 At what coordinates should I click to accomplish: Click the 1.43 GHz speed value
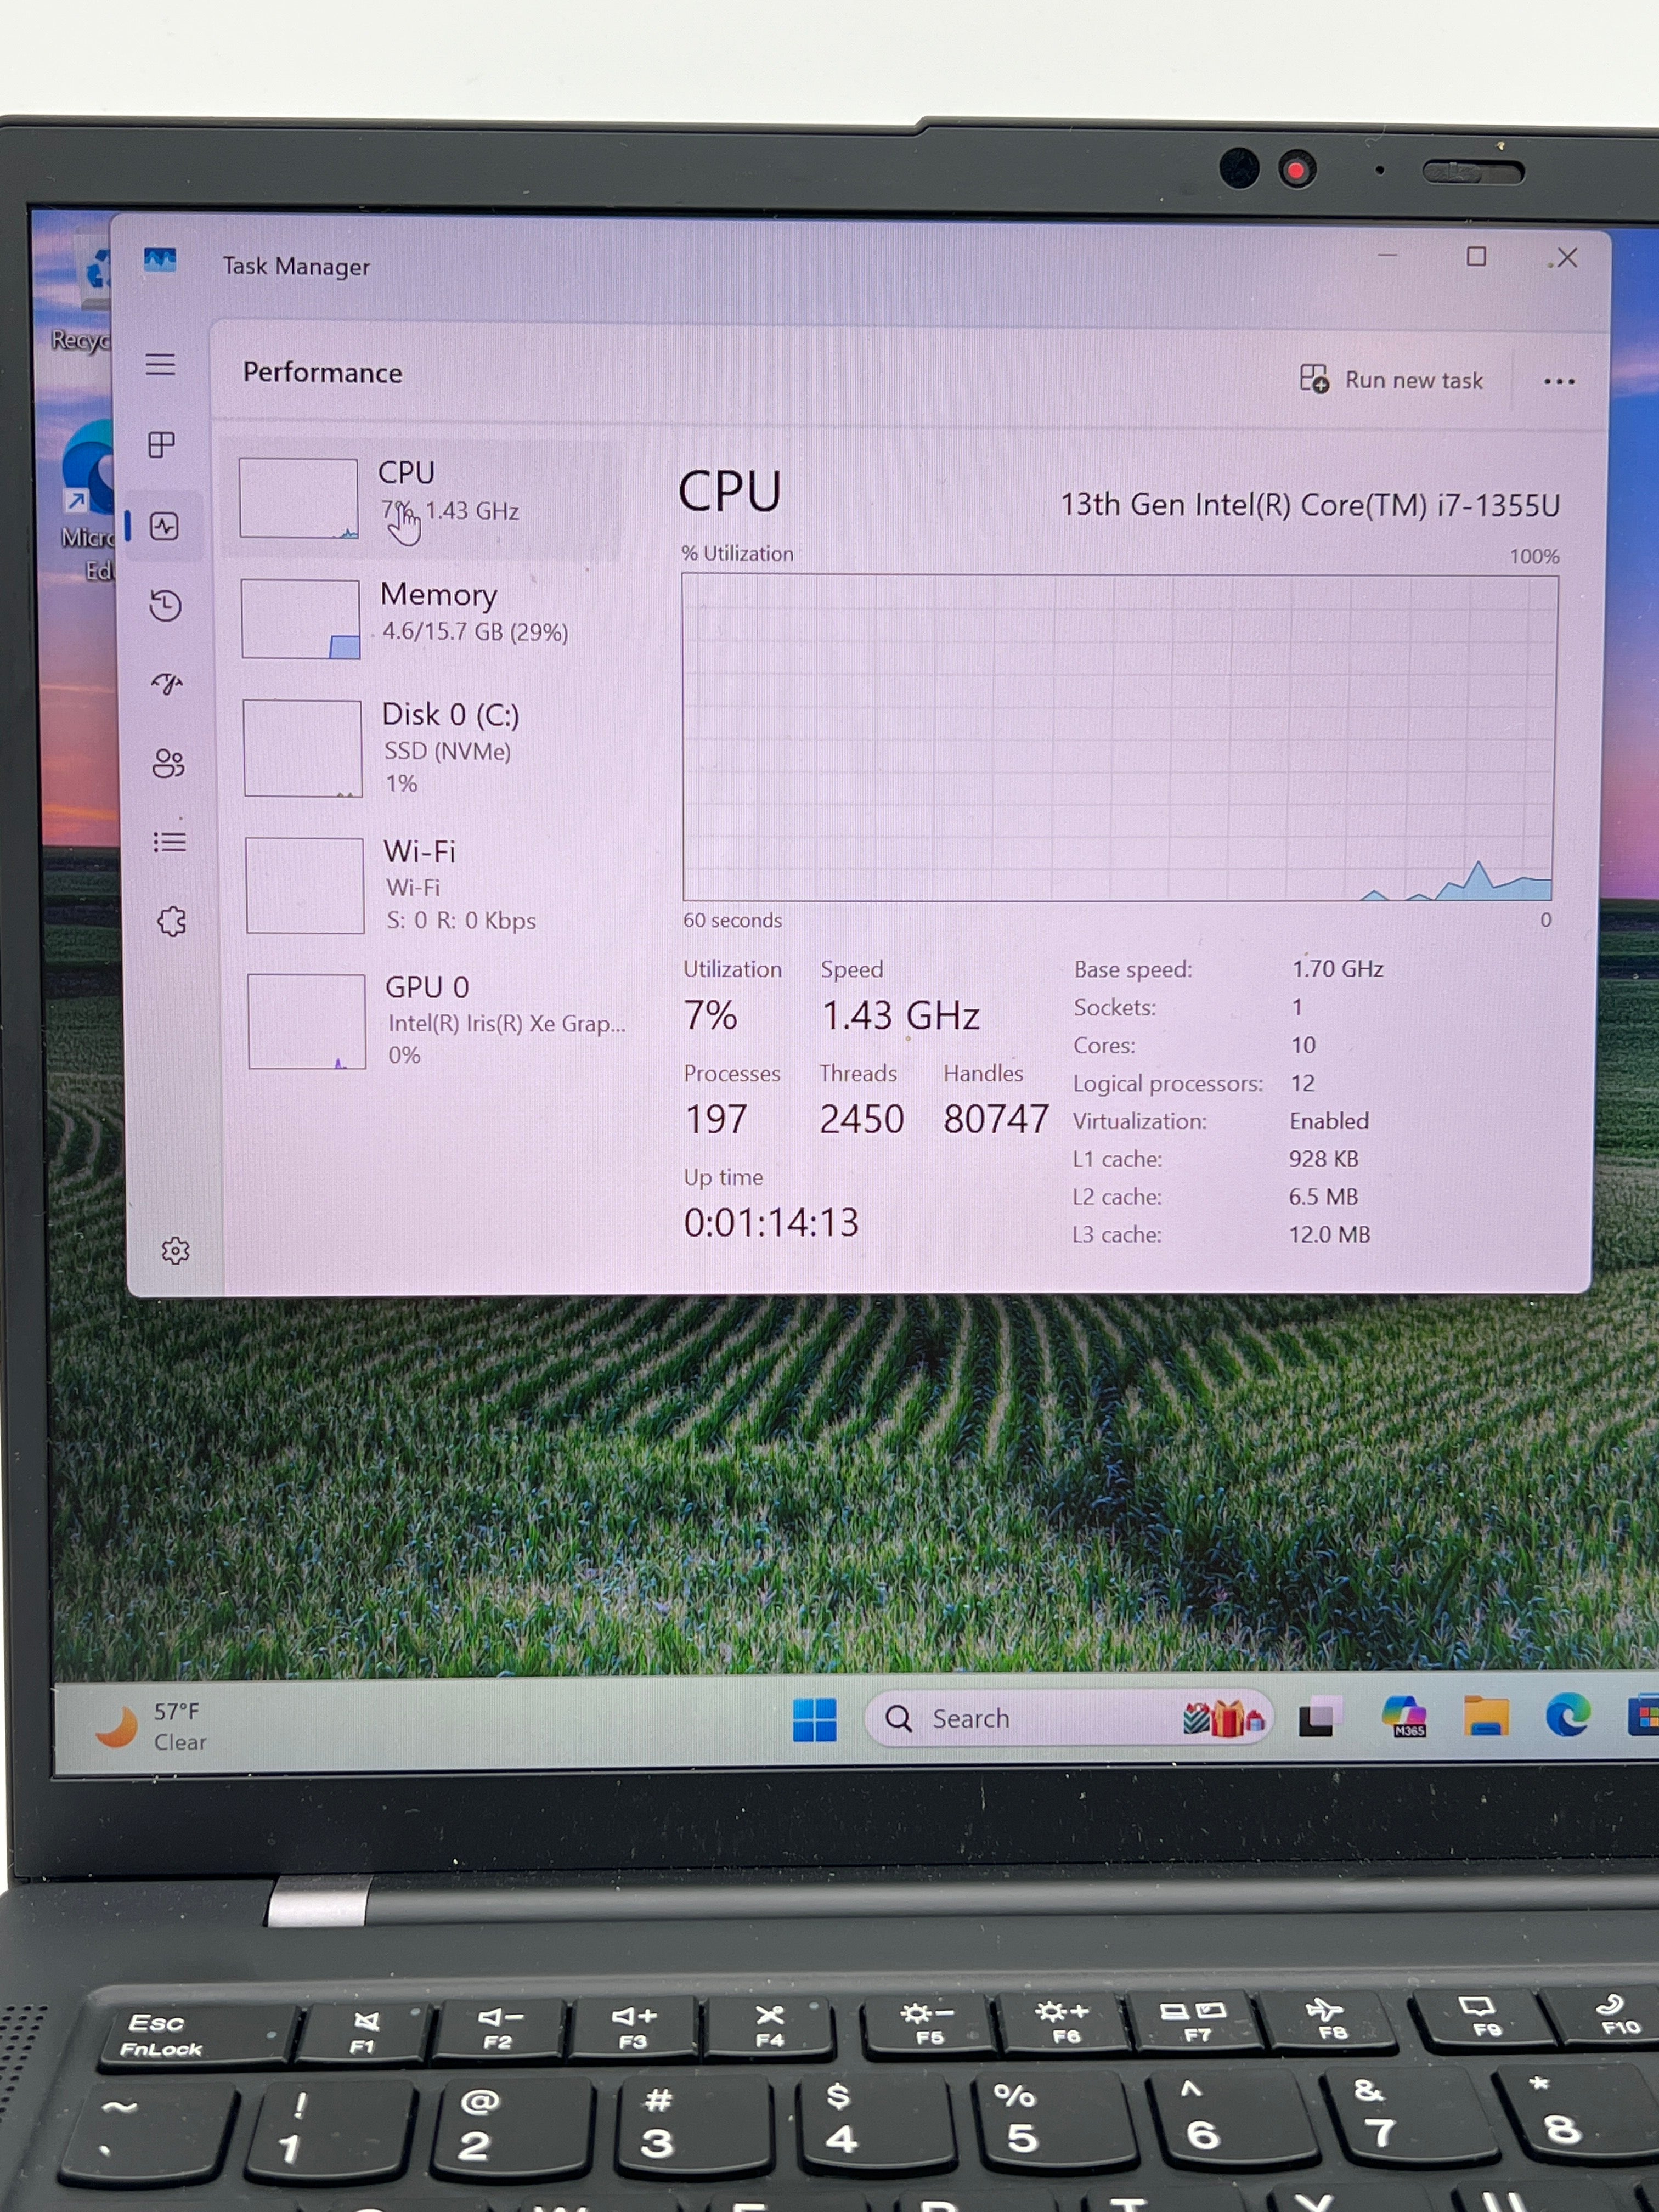click(x=900, y=1016)
